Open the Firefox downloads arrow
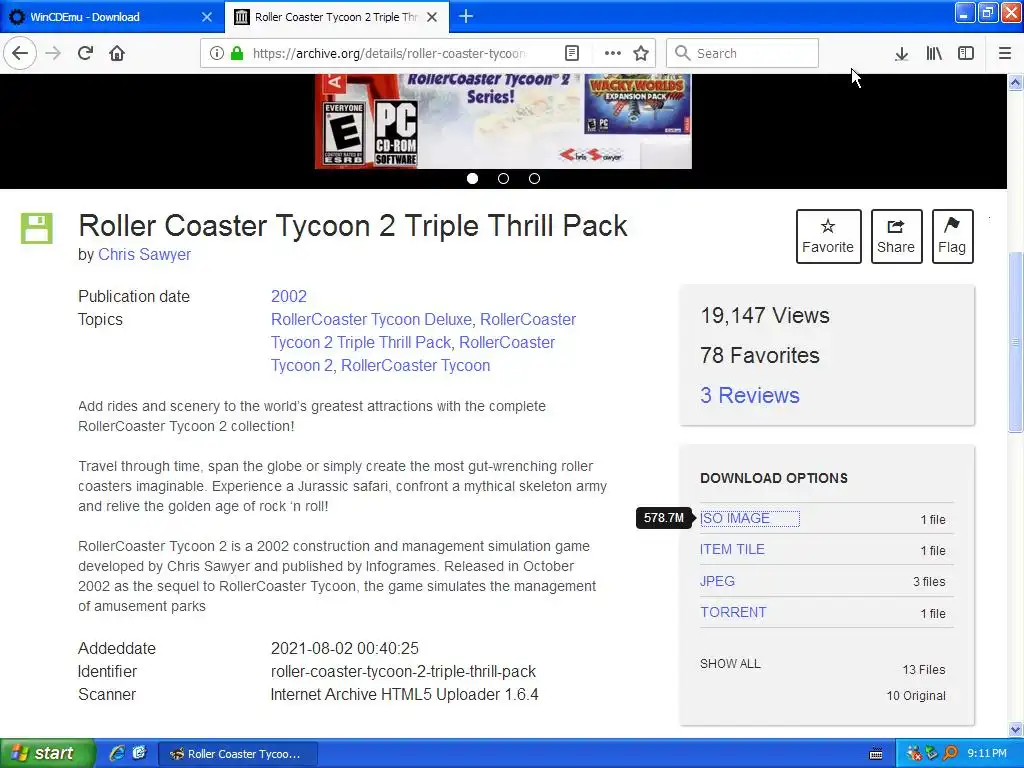The width and height of the screenshot is (1024, 768). point(901,54)
